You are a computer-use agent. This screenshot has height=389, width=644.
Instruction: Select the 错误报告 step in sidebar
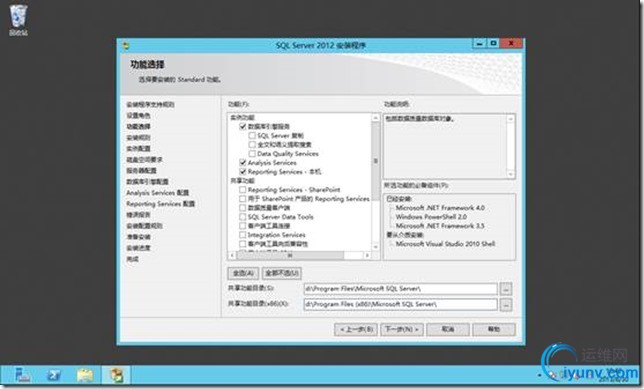(x=138, y=215)
